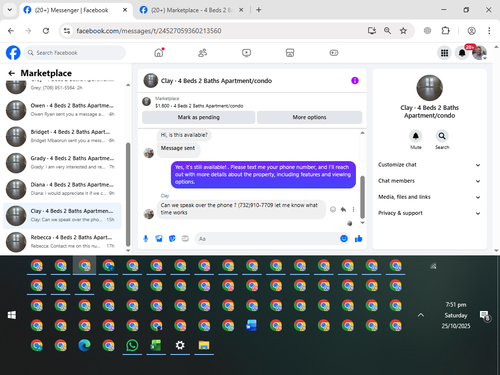This screenshot has height=375, width=500.
Task: Click the Search Facebook field
Action: [75, 53]
